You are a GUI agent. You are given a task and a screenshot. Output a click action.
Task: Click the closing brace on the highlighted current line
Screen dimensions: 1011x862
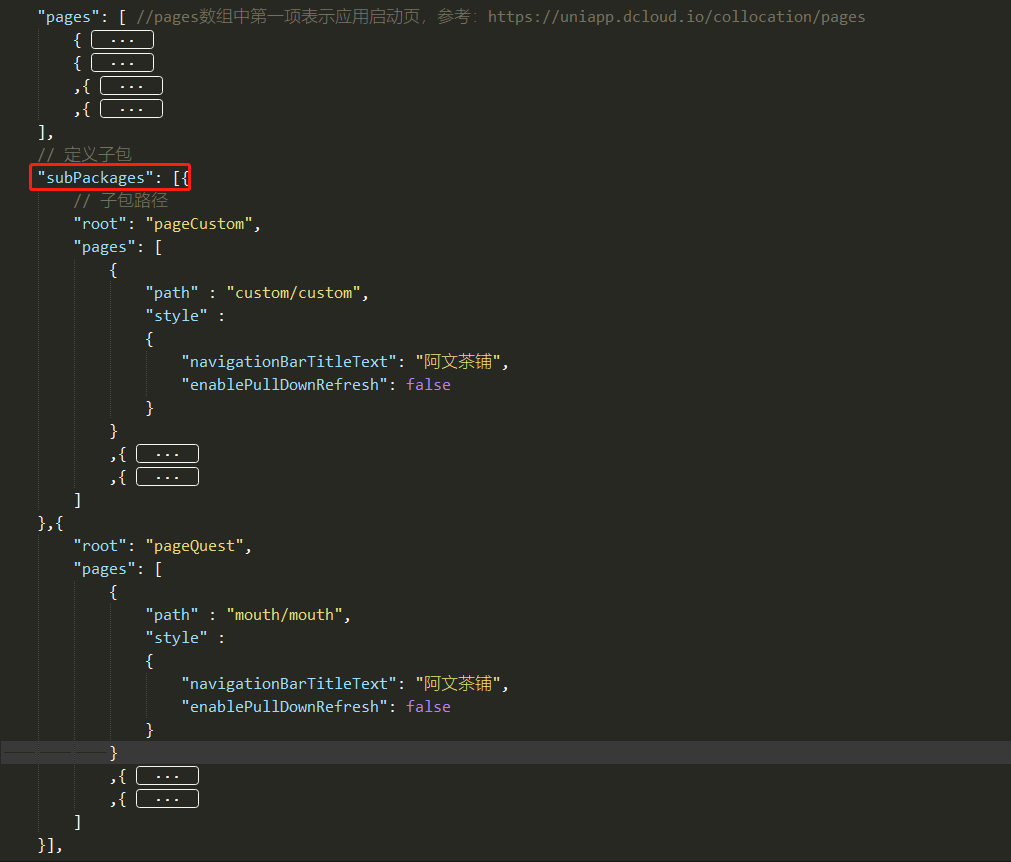(113, 753)
